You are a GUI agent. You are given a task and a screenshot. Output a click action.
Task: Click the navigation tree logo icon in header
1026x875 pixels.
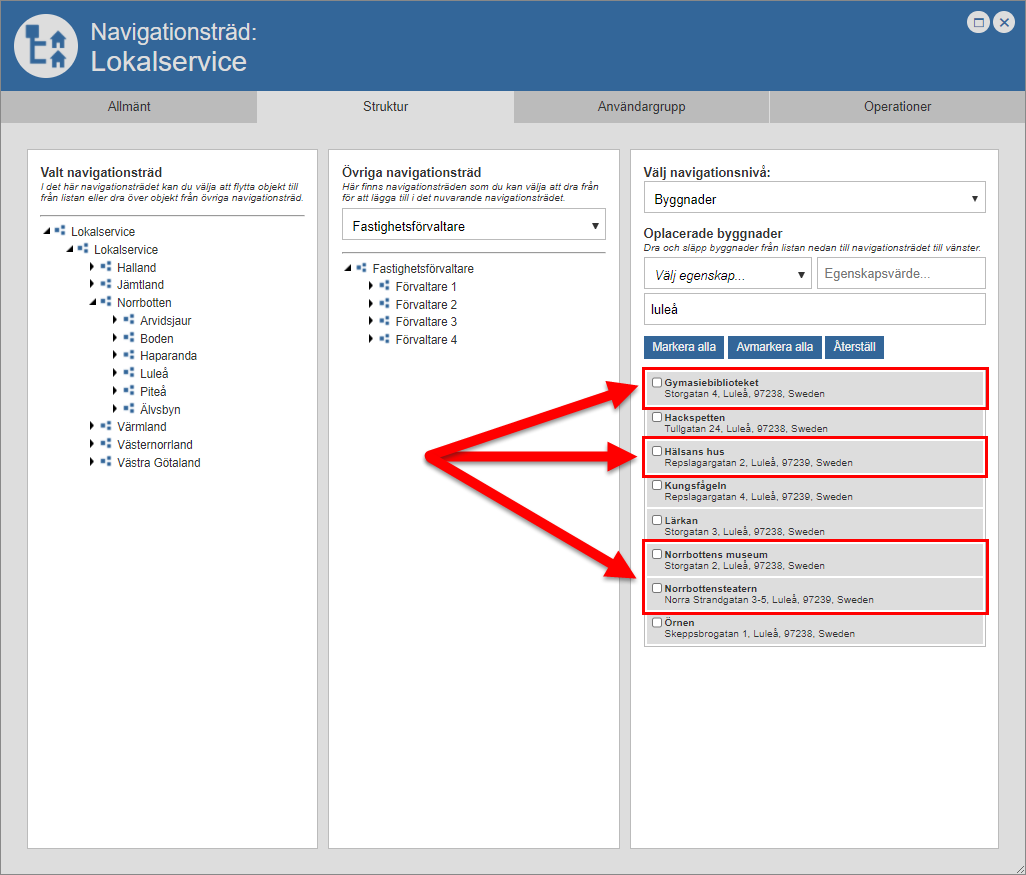[46, 46]
